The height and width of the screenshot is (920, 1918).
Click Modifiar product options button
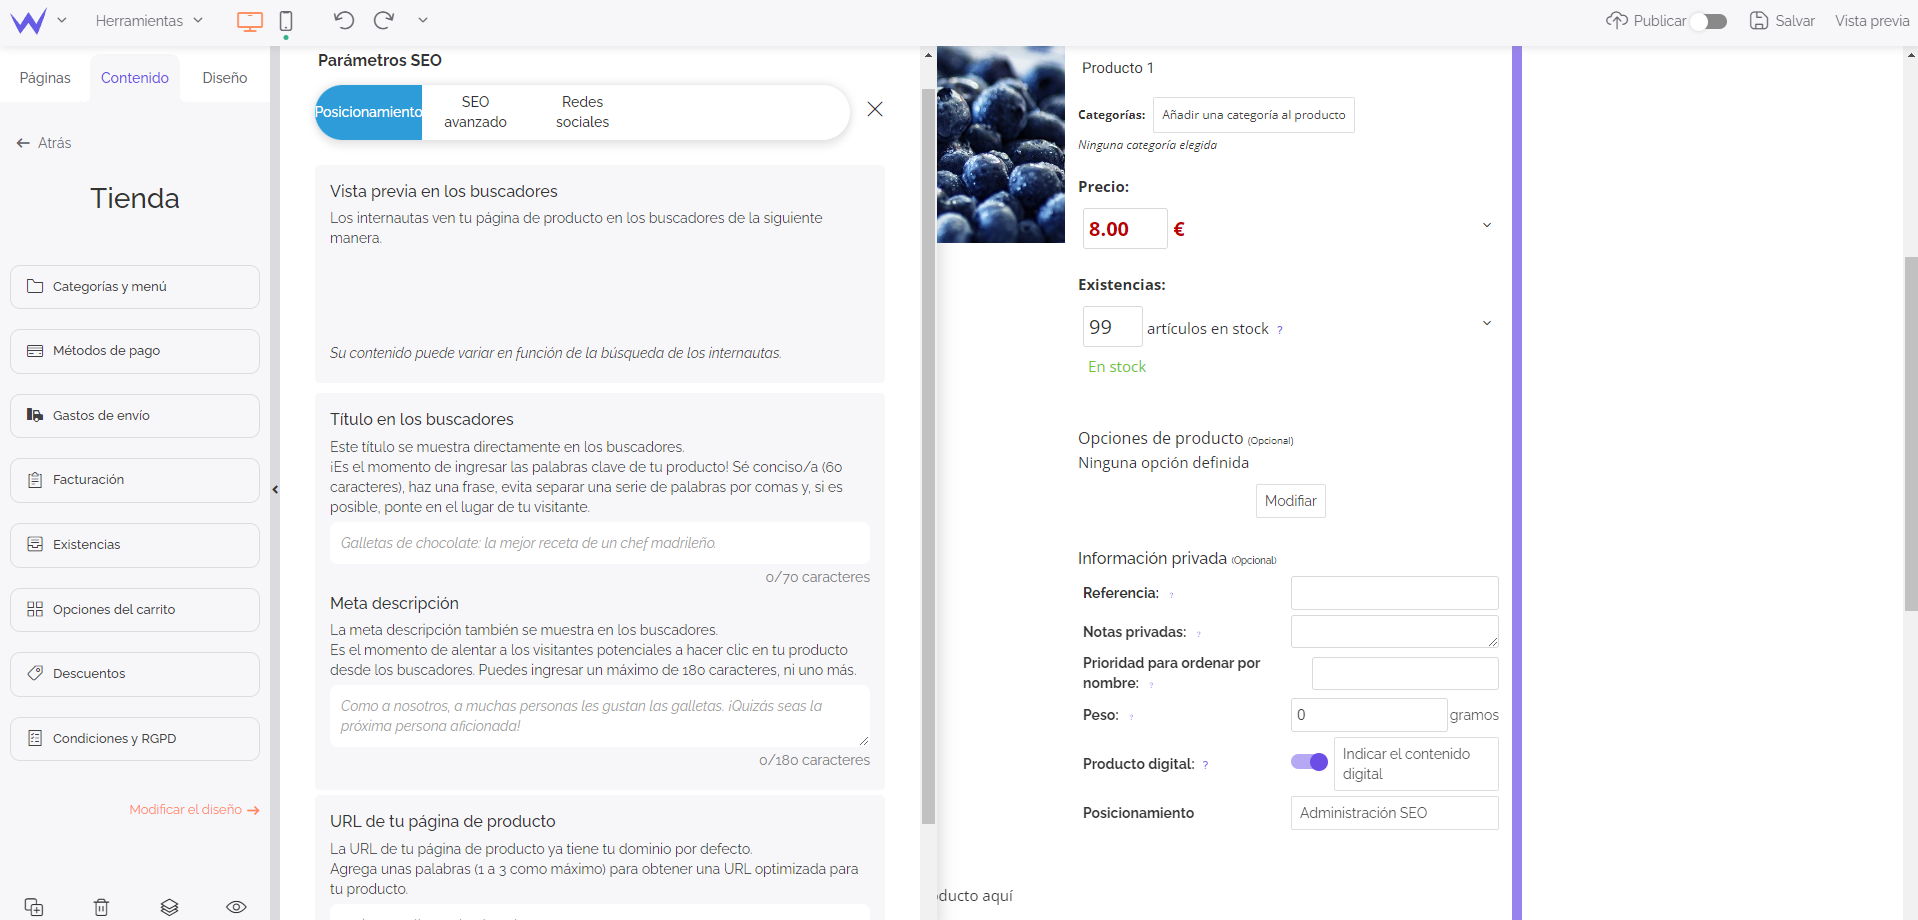[1291, 501]
